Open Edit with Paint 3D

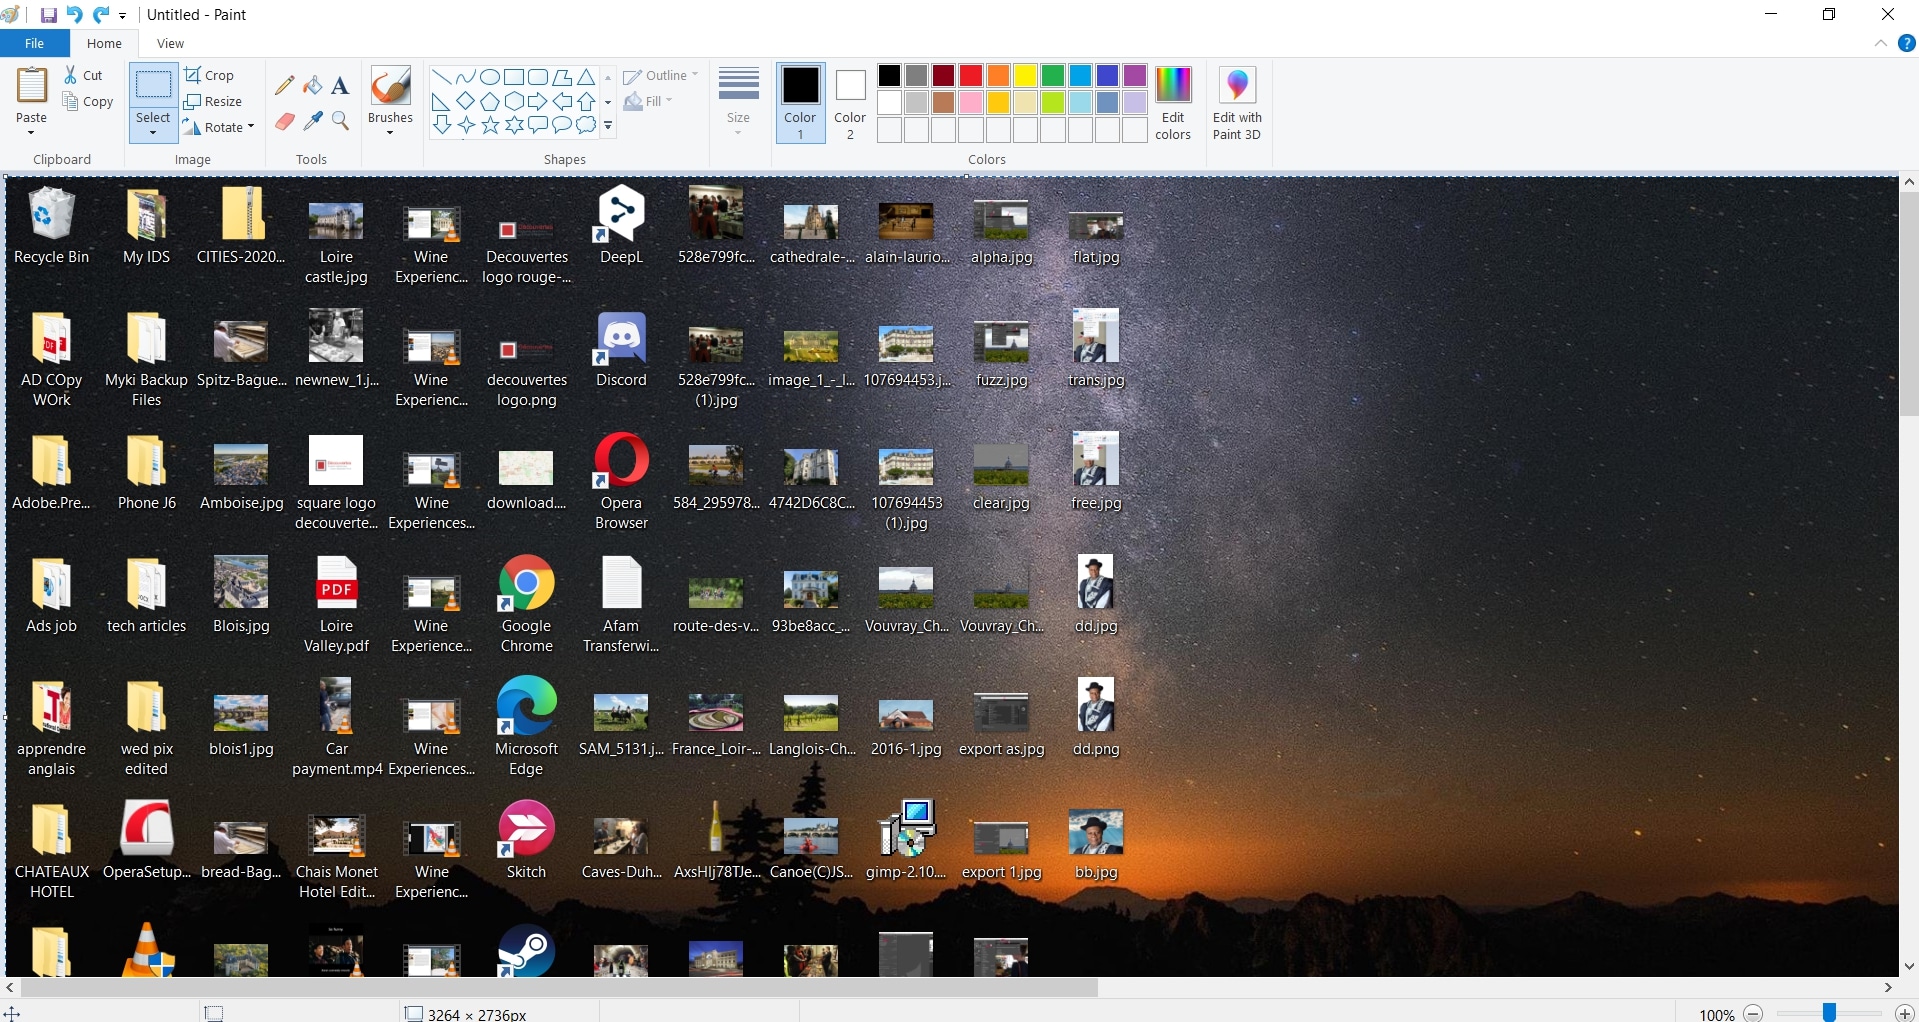pyautogui.click(x=1237, y=104)
